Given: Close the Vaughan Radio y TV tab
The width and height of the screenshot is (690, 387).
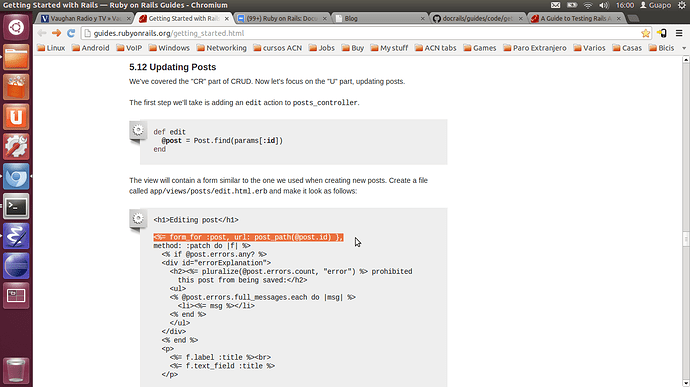Looking at the screenshot, I should click(x=128, y=18).
